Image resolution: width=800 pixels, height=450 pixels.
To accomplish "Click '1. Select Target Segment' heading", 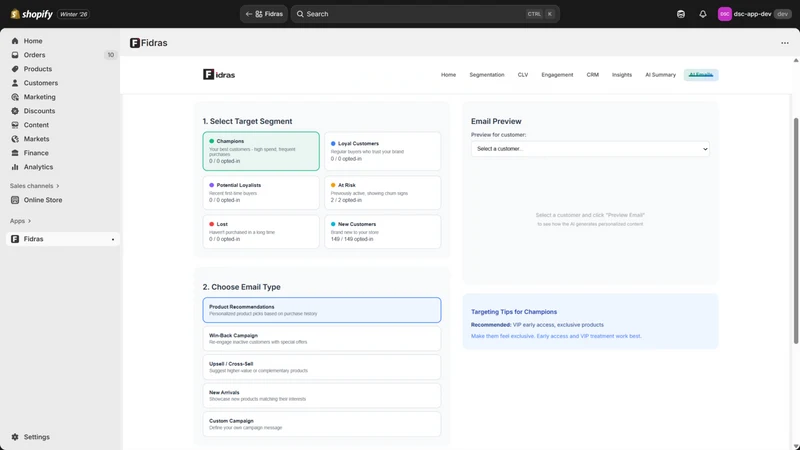I will coord(247,121).
